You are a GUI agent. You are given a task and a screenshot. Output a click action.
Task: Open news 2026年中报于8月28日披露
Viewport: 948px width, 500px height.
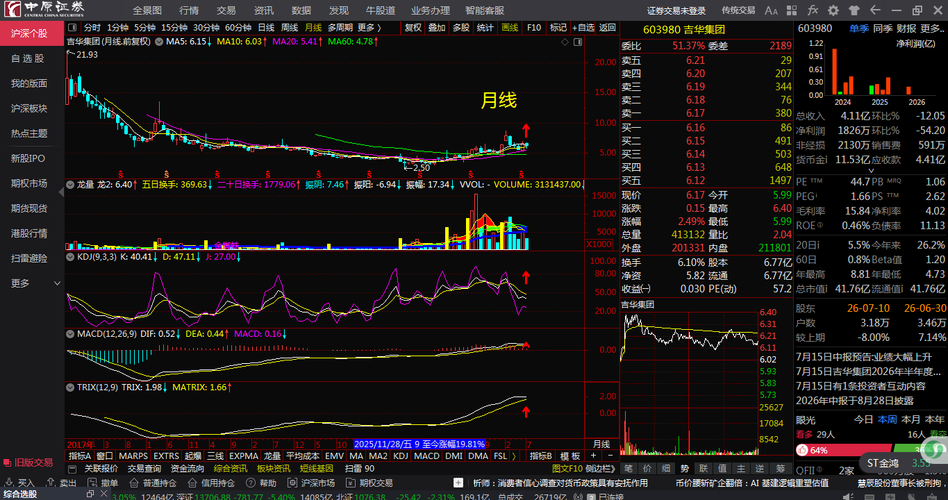pyautogui.click(x=855, y=400)
